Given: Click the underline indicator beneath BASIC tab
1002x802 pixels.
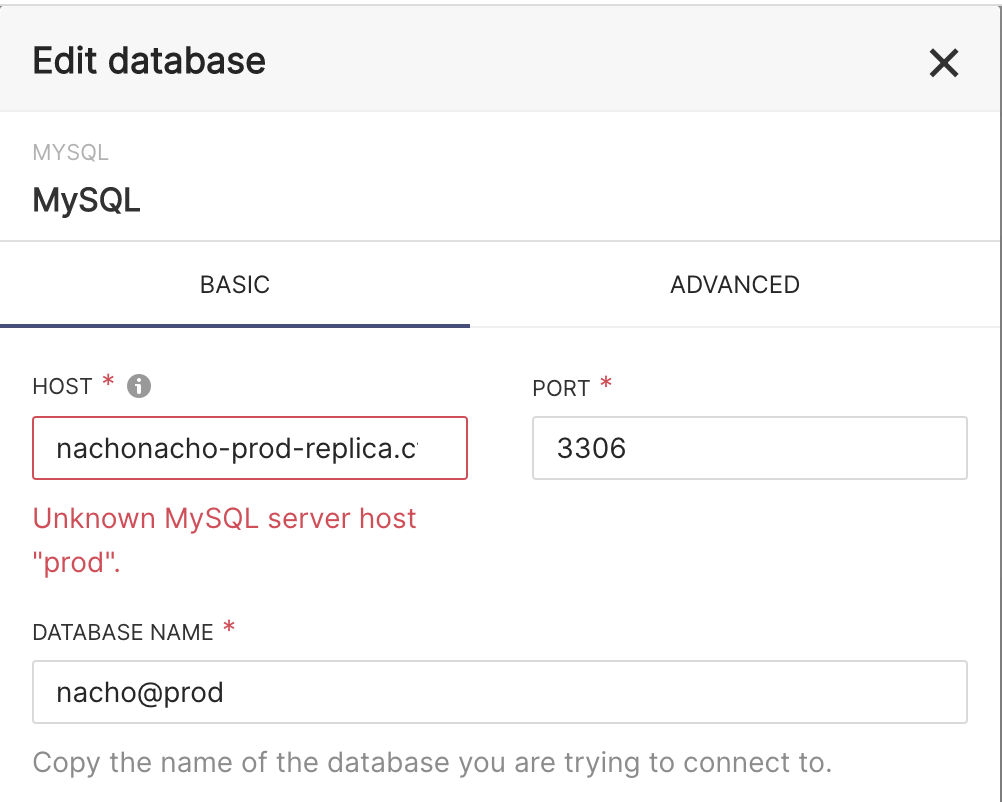Looking at the screenshot, I should 234,322.
